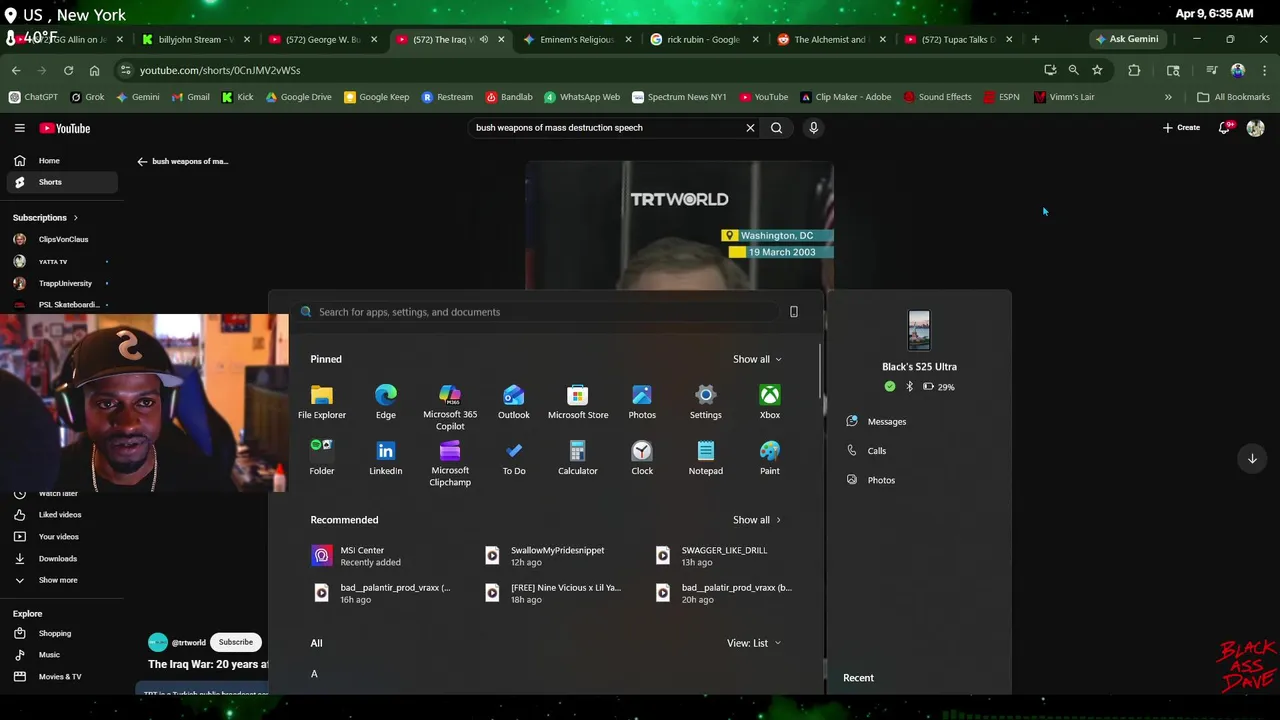Open the YouTube hamburger guide menu

coord(19,128)
